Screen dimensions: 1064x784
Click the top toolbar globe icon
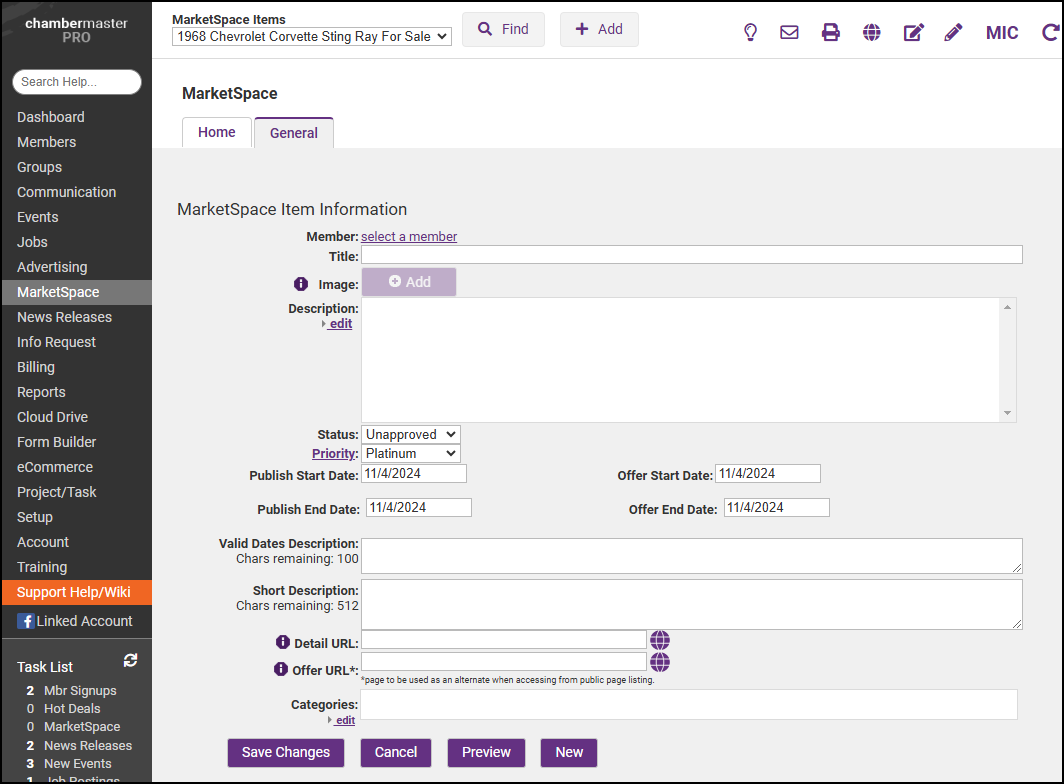[872, 32]
